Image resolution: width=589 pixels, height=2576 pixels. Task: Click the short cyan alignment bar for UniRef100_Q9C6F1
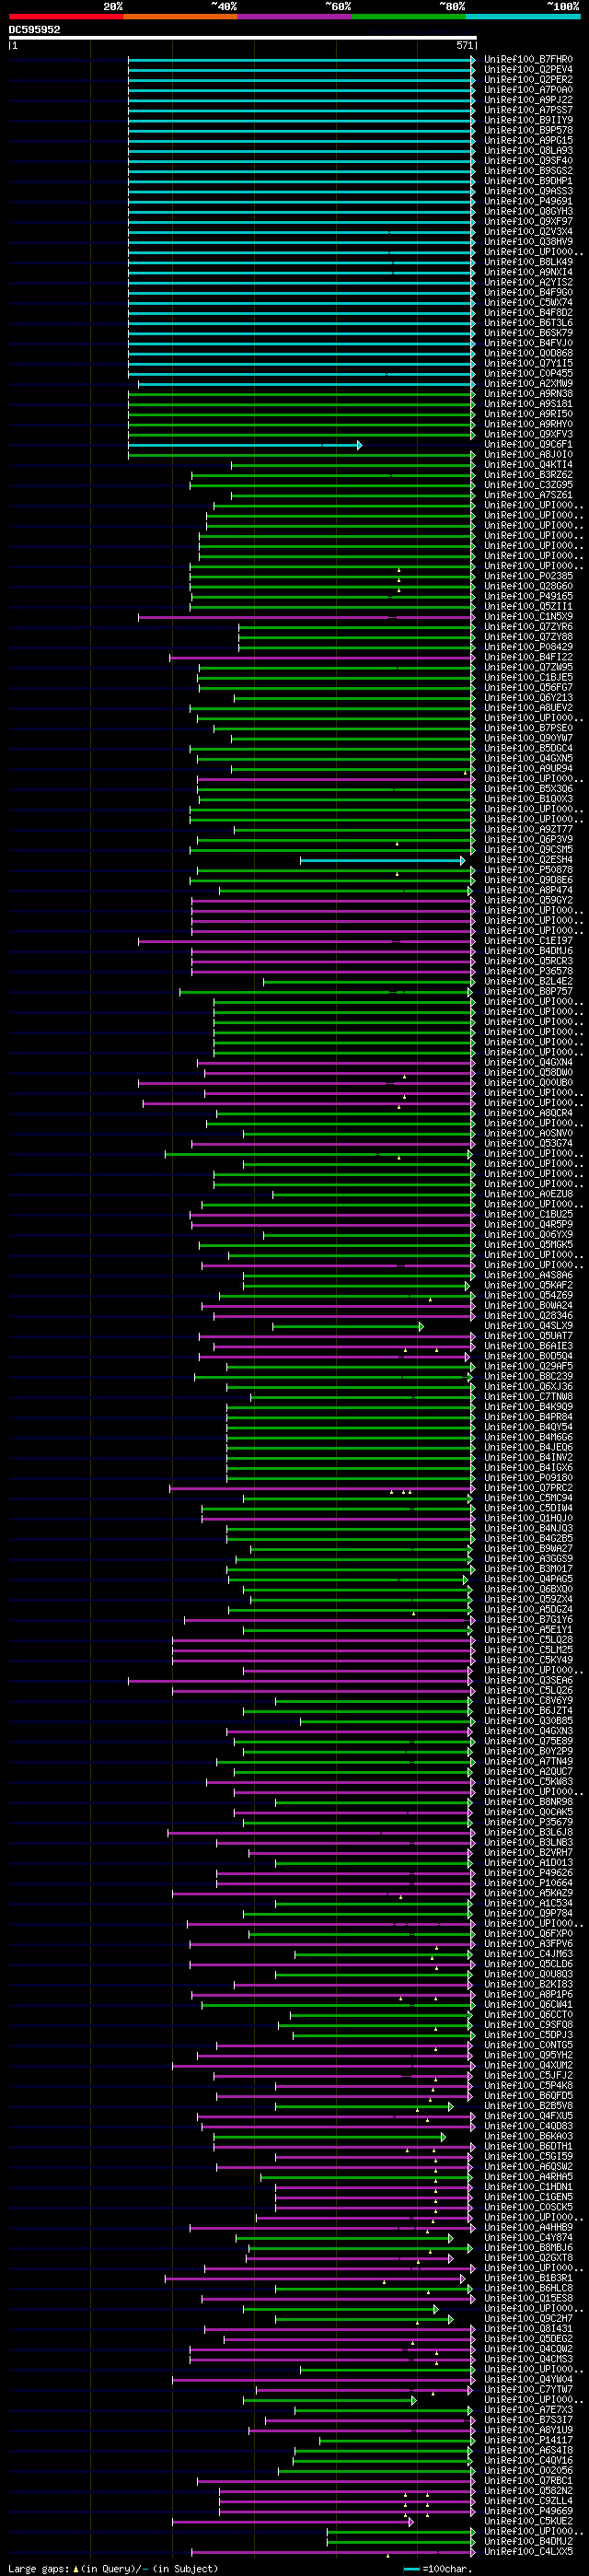[x=245, y=445]
